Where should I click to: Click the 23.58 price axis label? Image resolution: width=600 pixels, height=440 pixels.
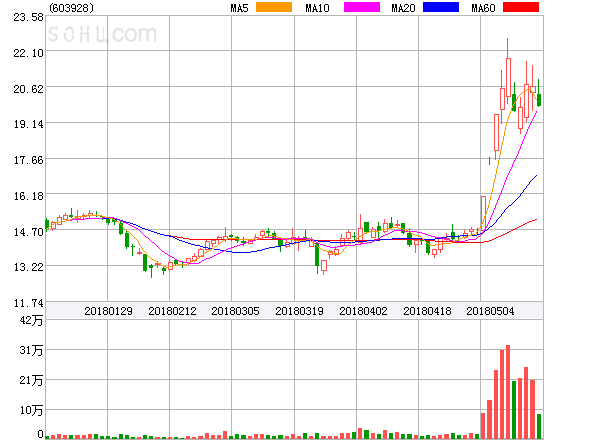(x=28, y=17)
